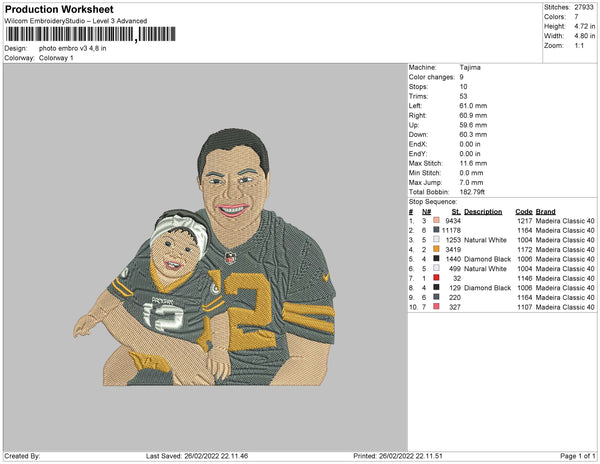Click thread code 1146
This screenshot has width=600, height=464.
pyautogui.click(x=525, y=278)
